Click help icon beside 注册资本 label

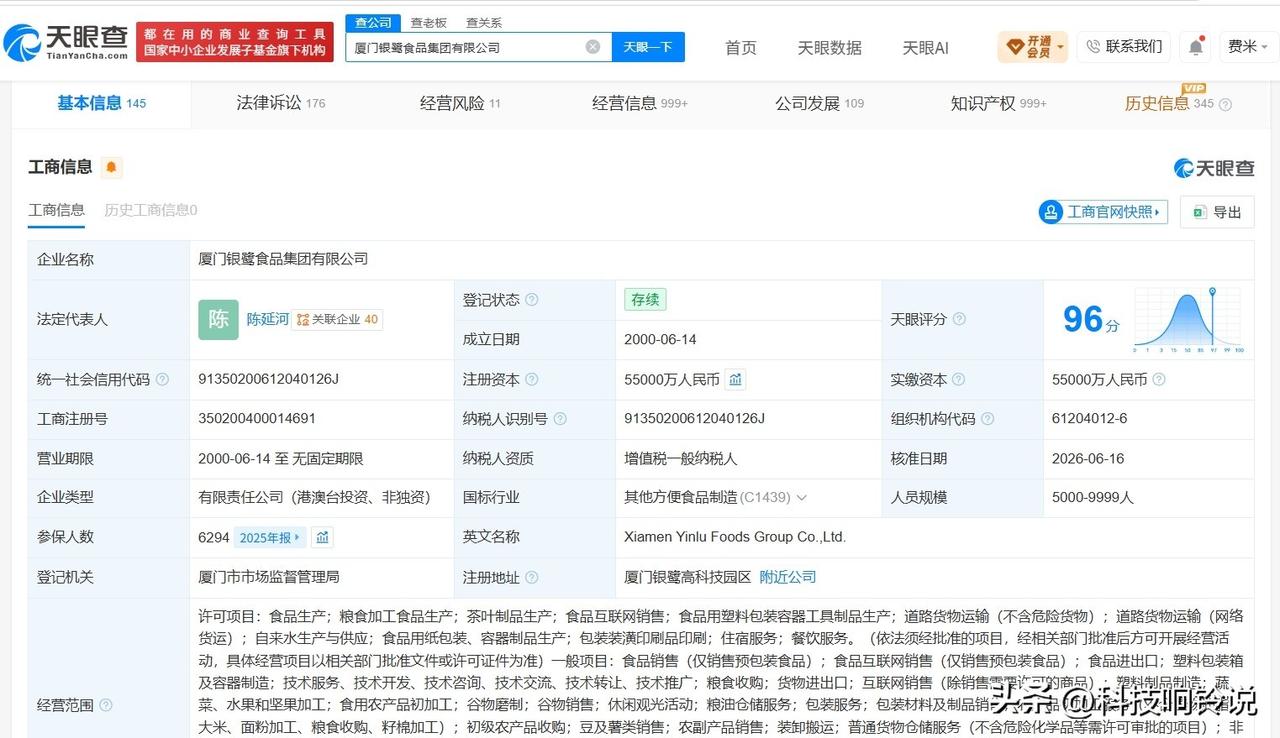click(x=532, y=380)
